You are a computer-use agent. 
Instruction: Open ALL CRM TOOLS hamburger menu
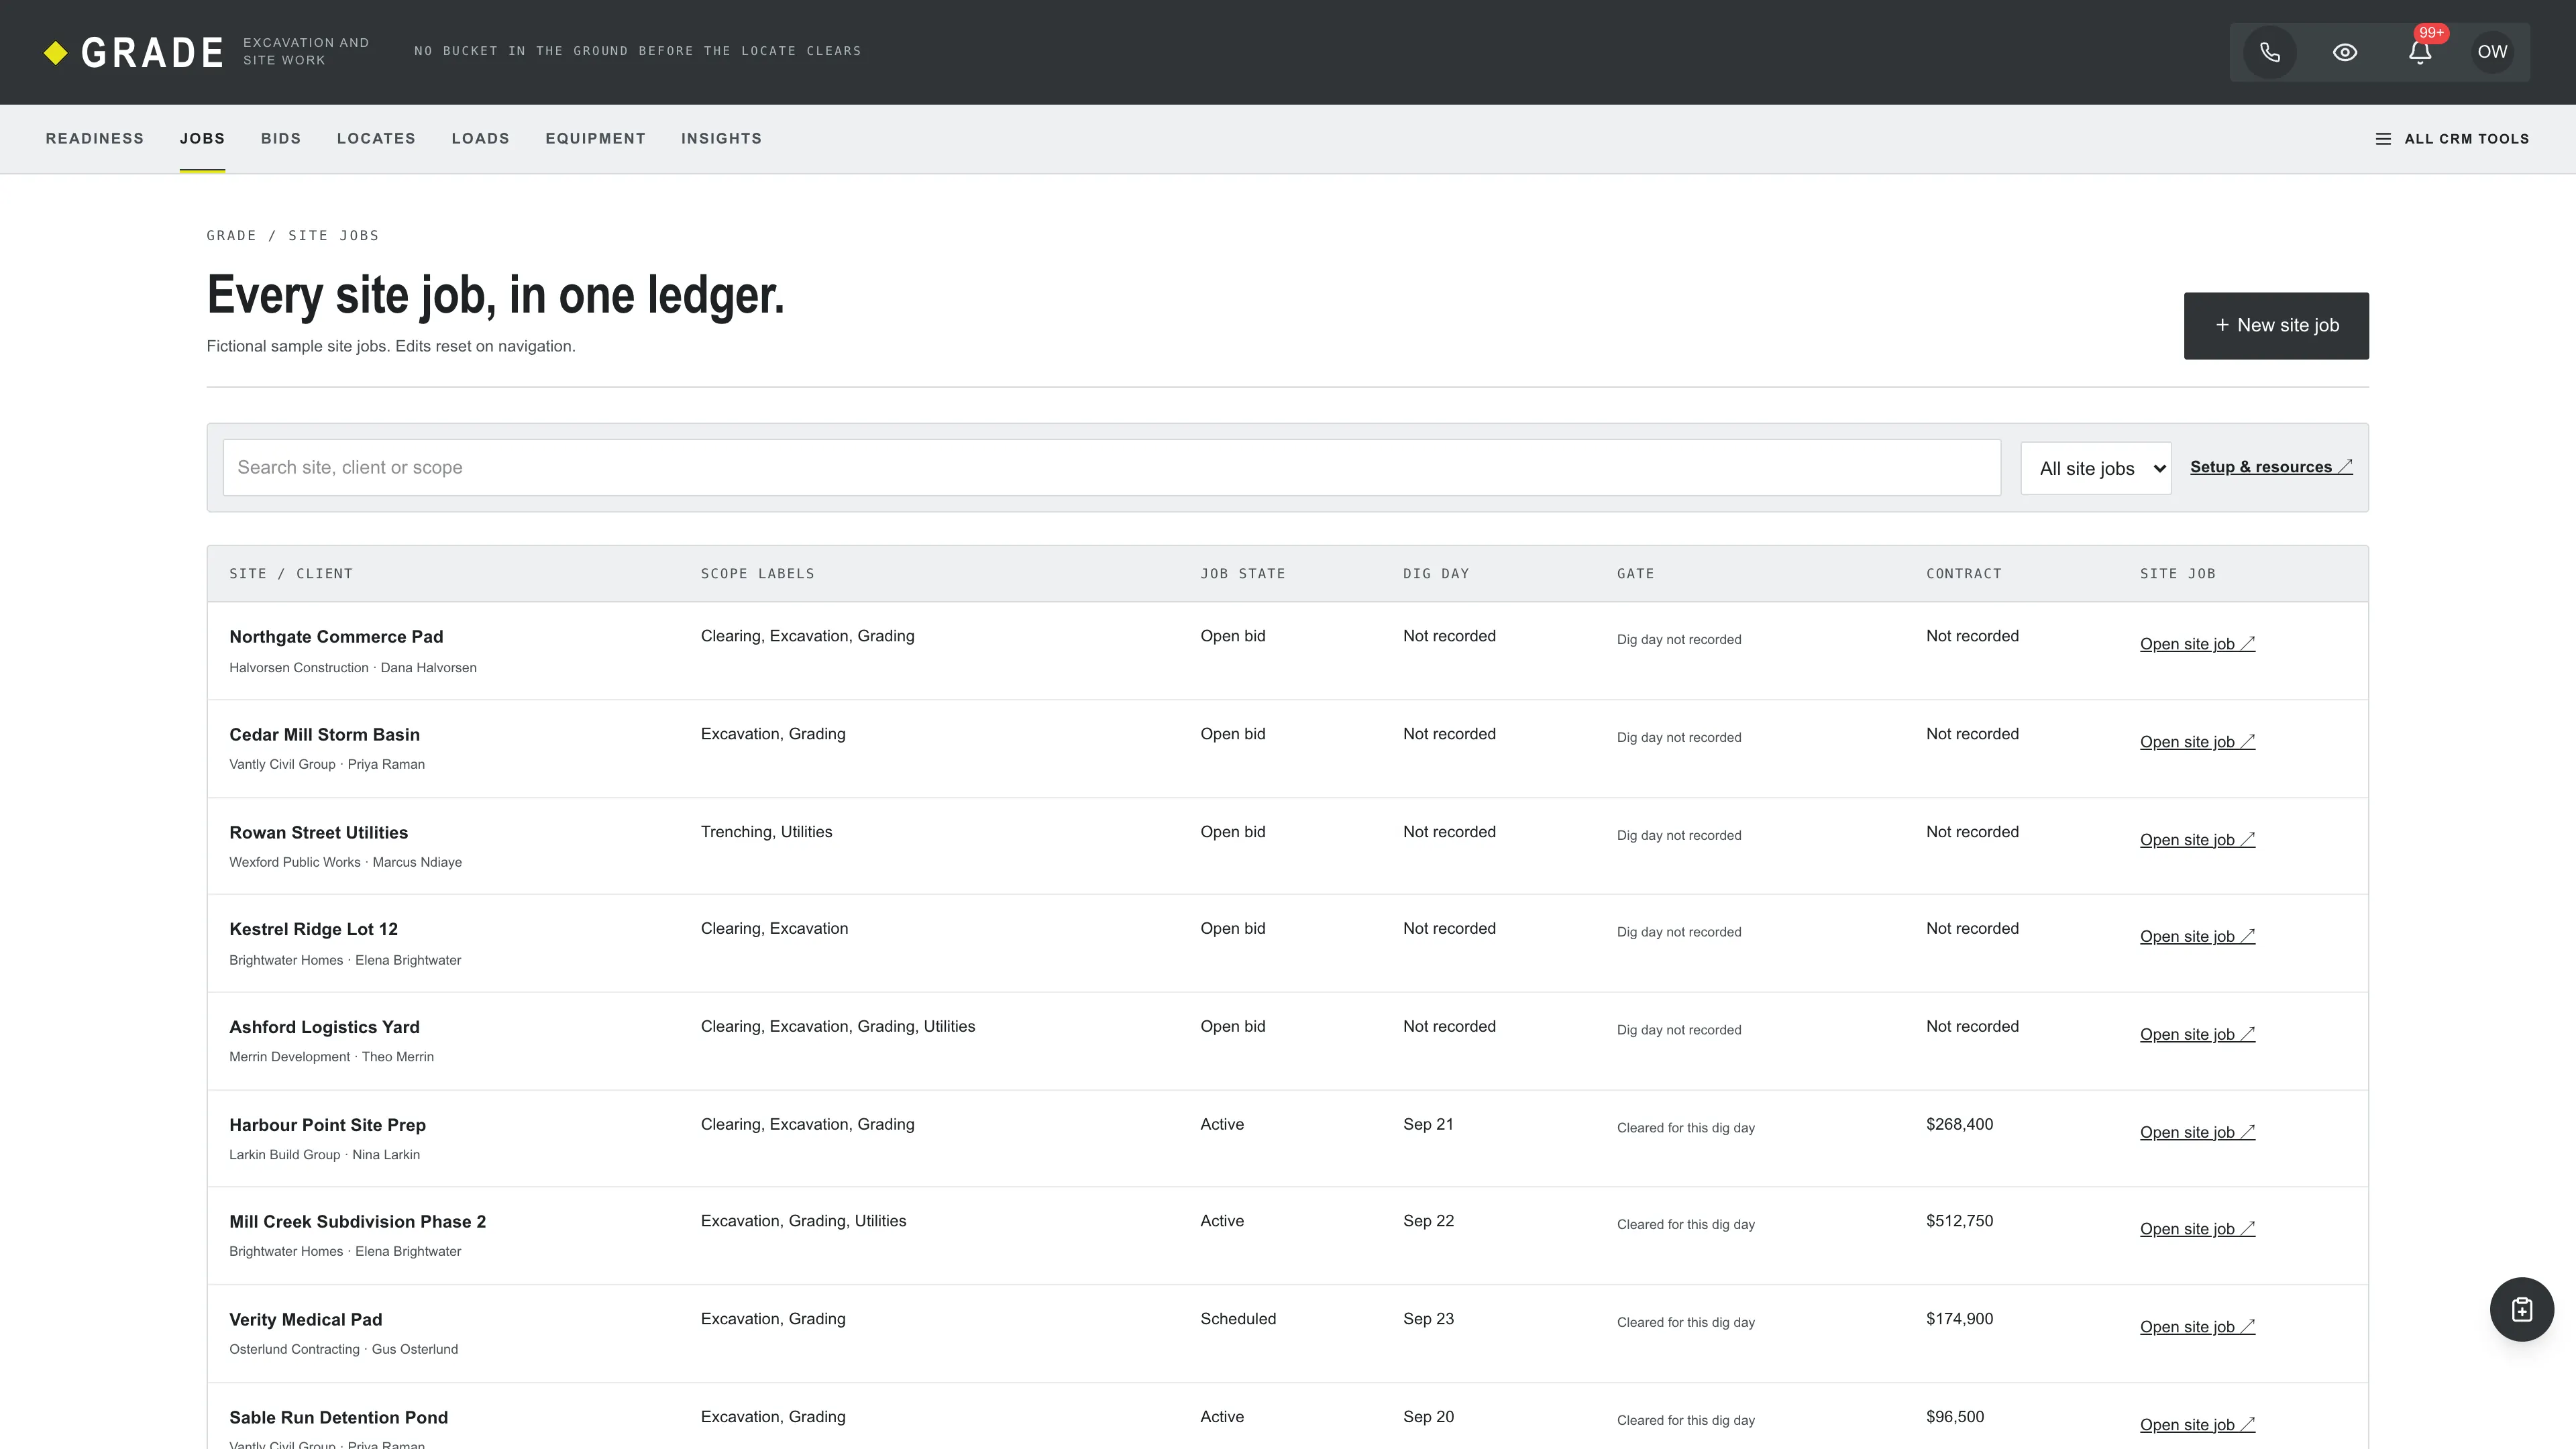click(x=2452, y=139)
